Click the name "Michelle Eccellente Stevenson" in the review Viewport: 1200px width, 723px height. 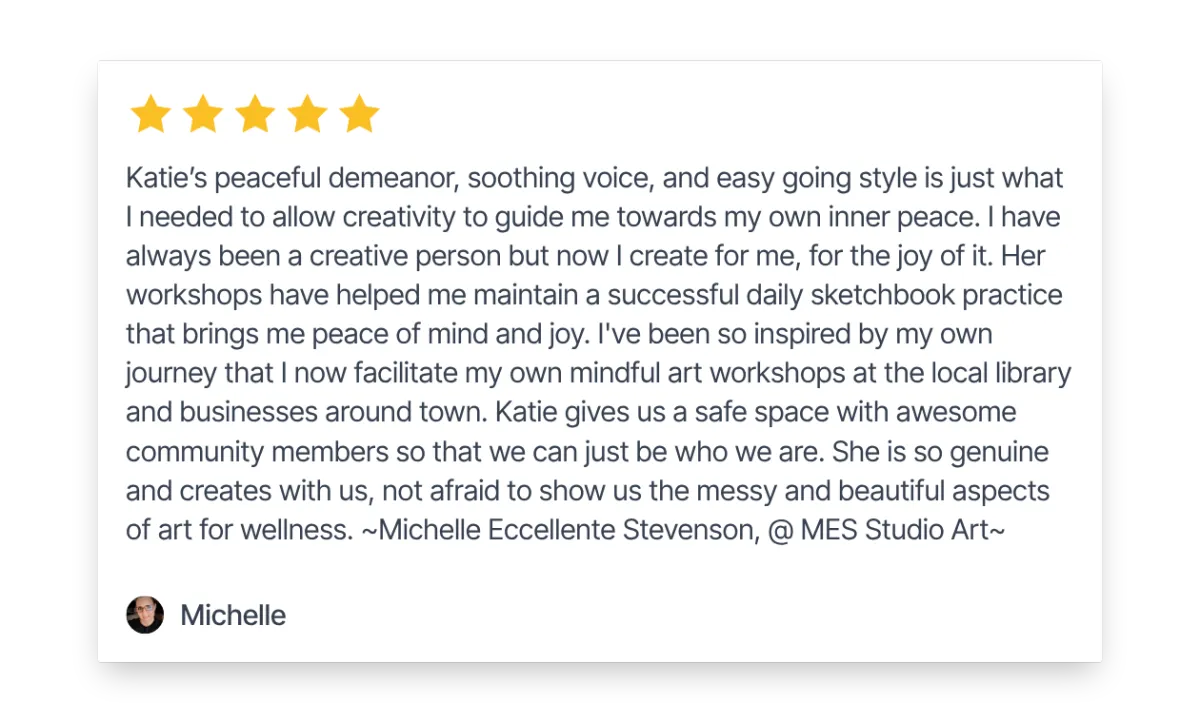pyautogui.click(x=566, y=530)
